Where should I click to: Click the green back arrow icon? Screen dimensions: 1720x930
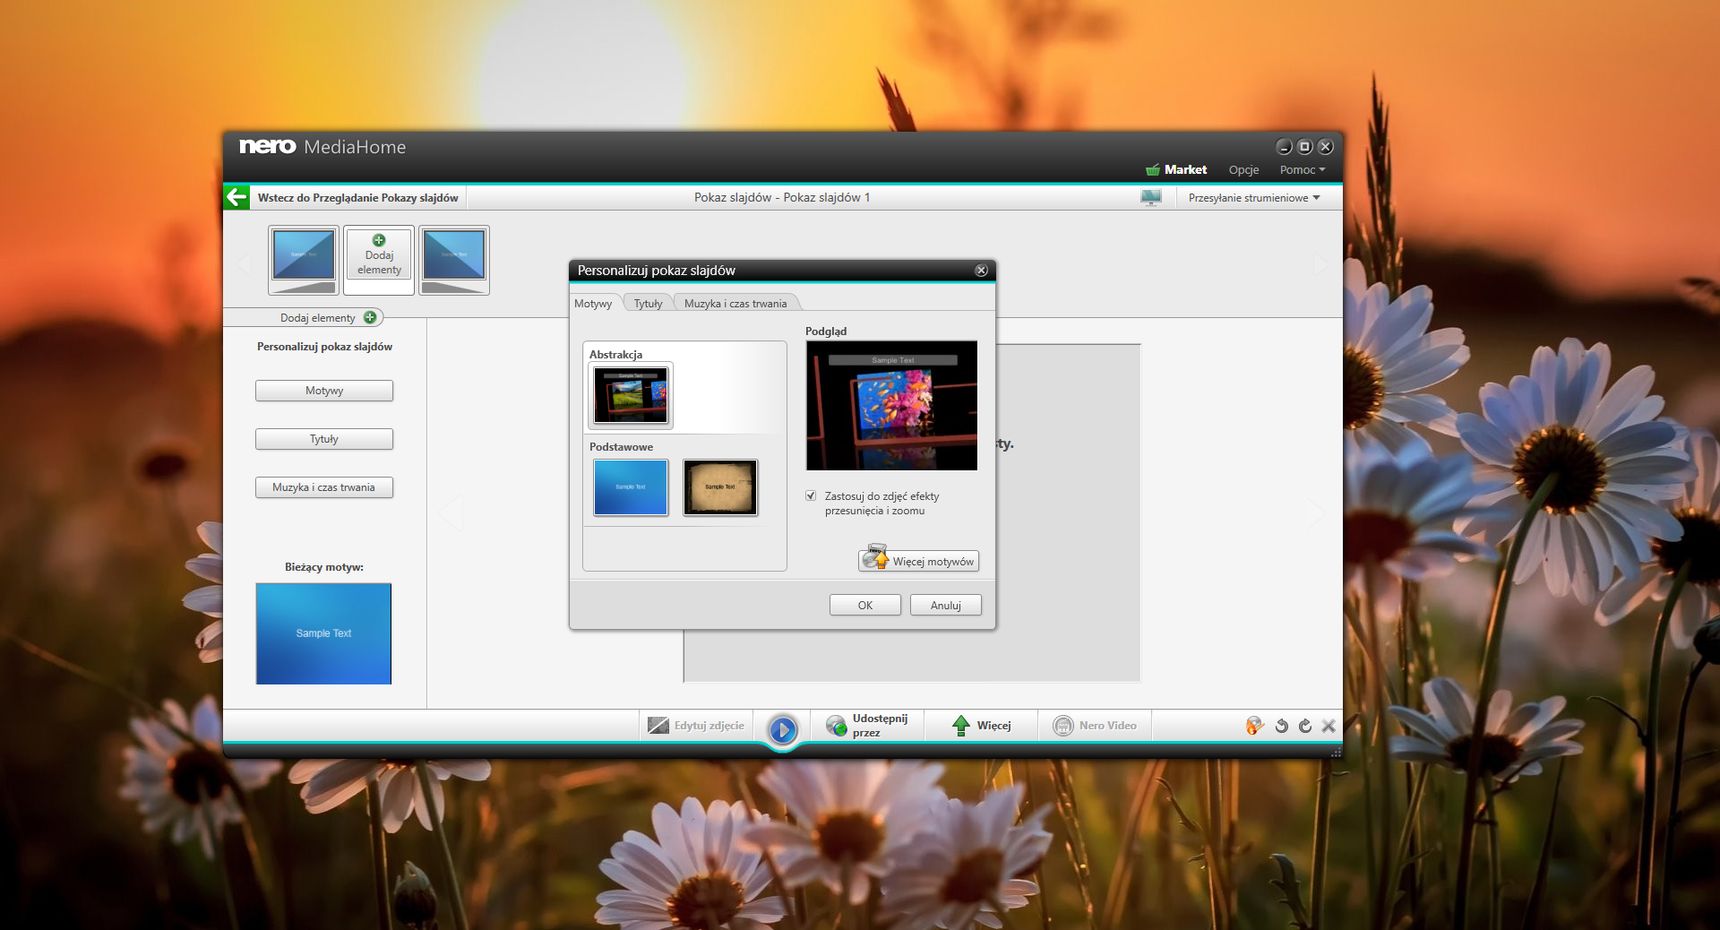(236, 197)
